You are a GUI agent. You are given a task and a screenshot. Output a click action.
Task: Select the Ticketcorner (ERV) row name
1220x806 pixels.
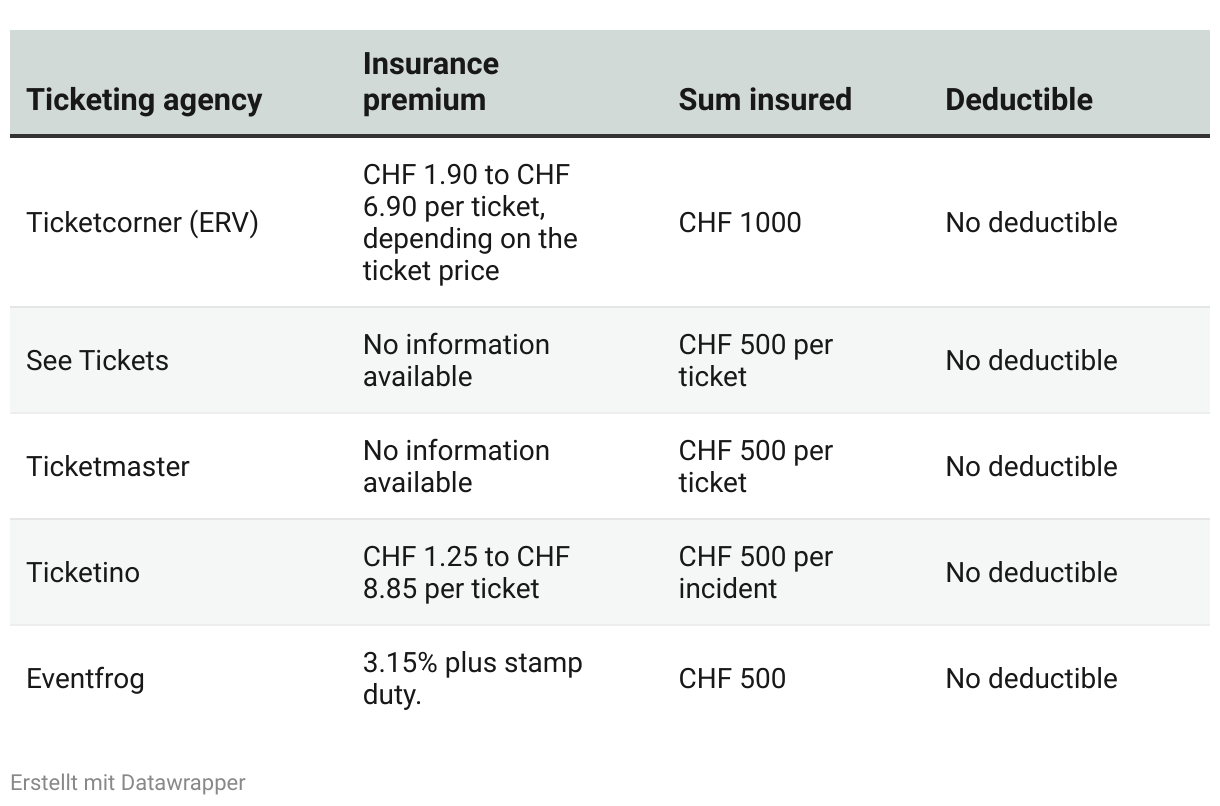tap(142, 222)
